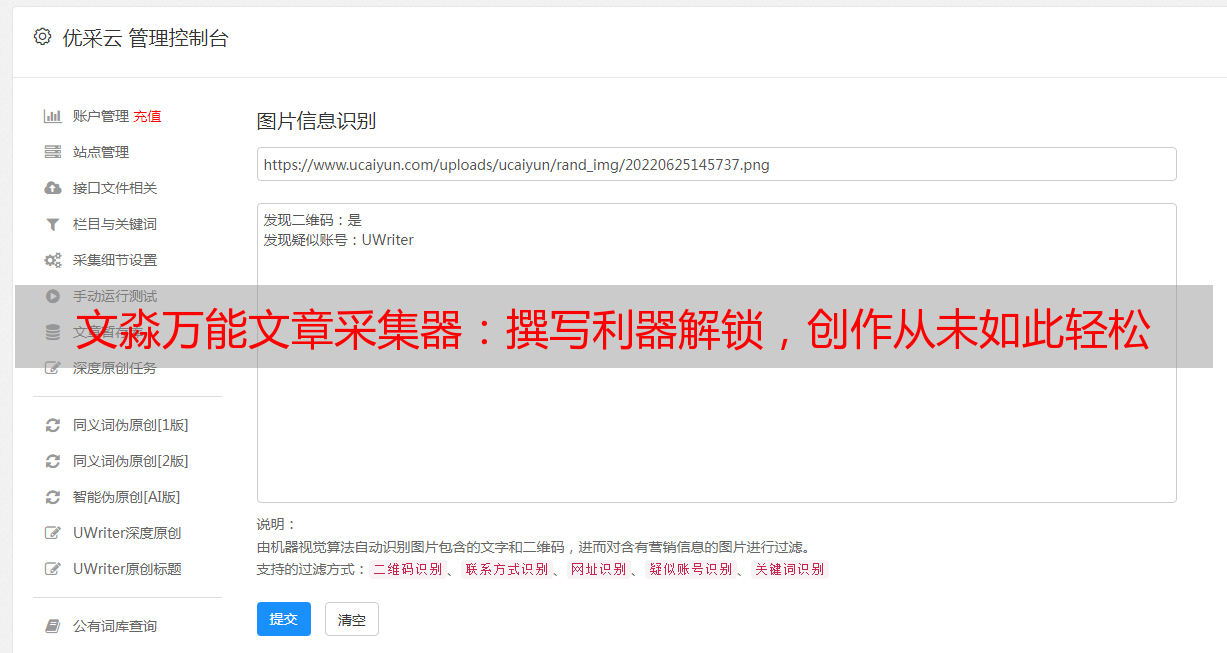Open 公有词库查询 page
The image size is (1227, 653).
point(115,626)
